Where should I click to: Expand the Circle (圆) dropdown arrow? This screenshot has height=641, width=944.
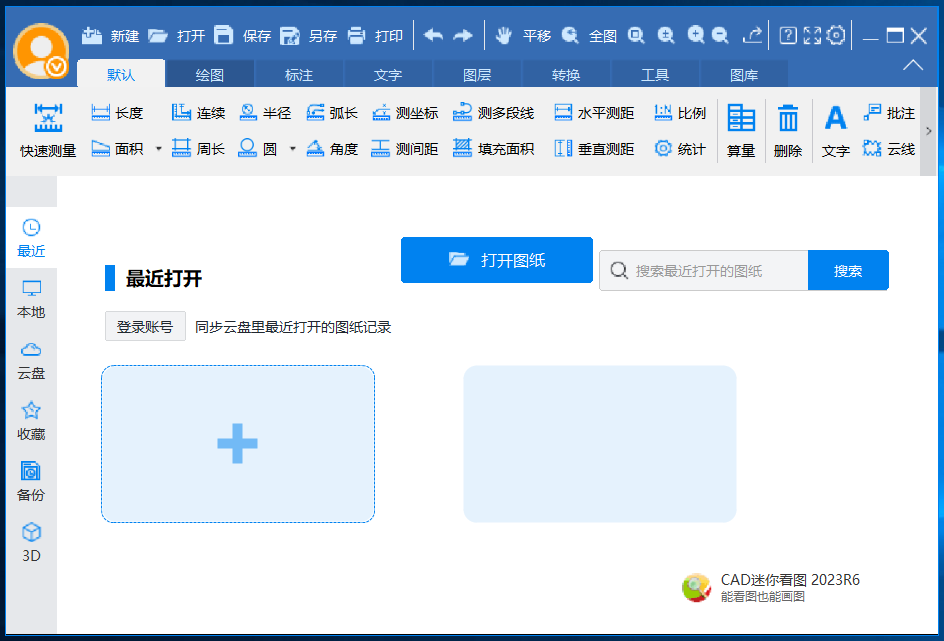(x=292, y=149)
